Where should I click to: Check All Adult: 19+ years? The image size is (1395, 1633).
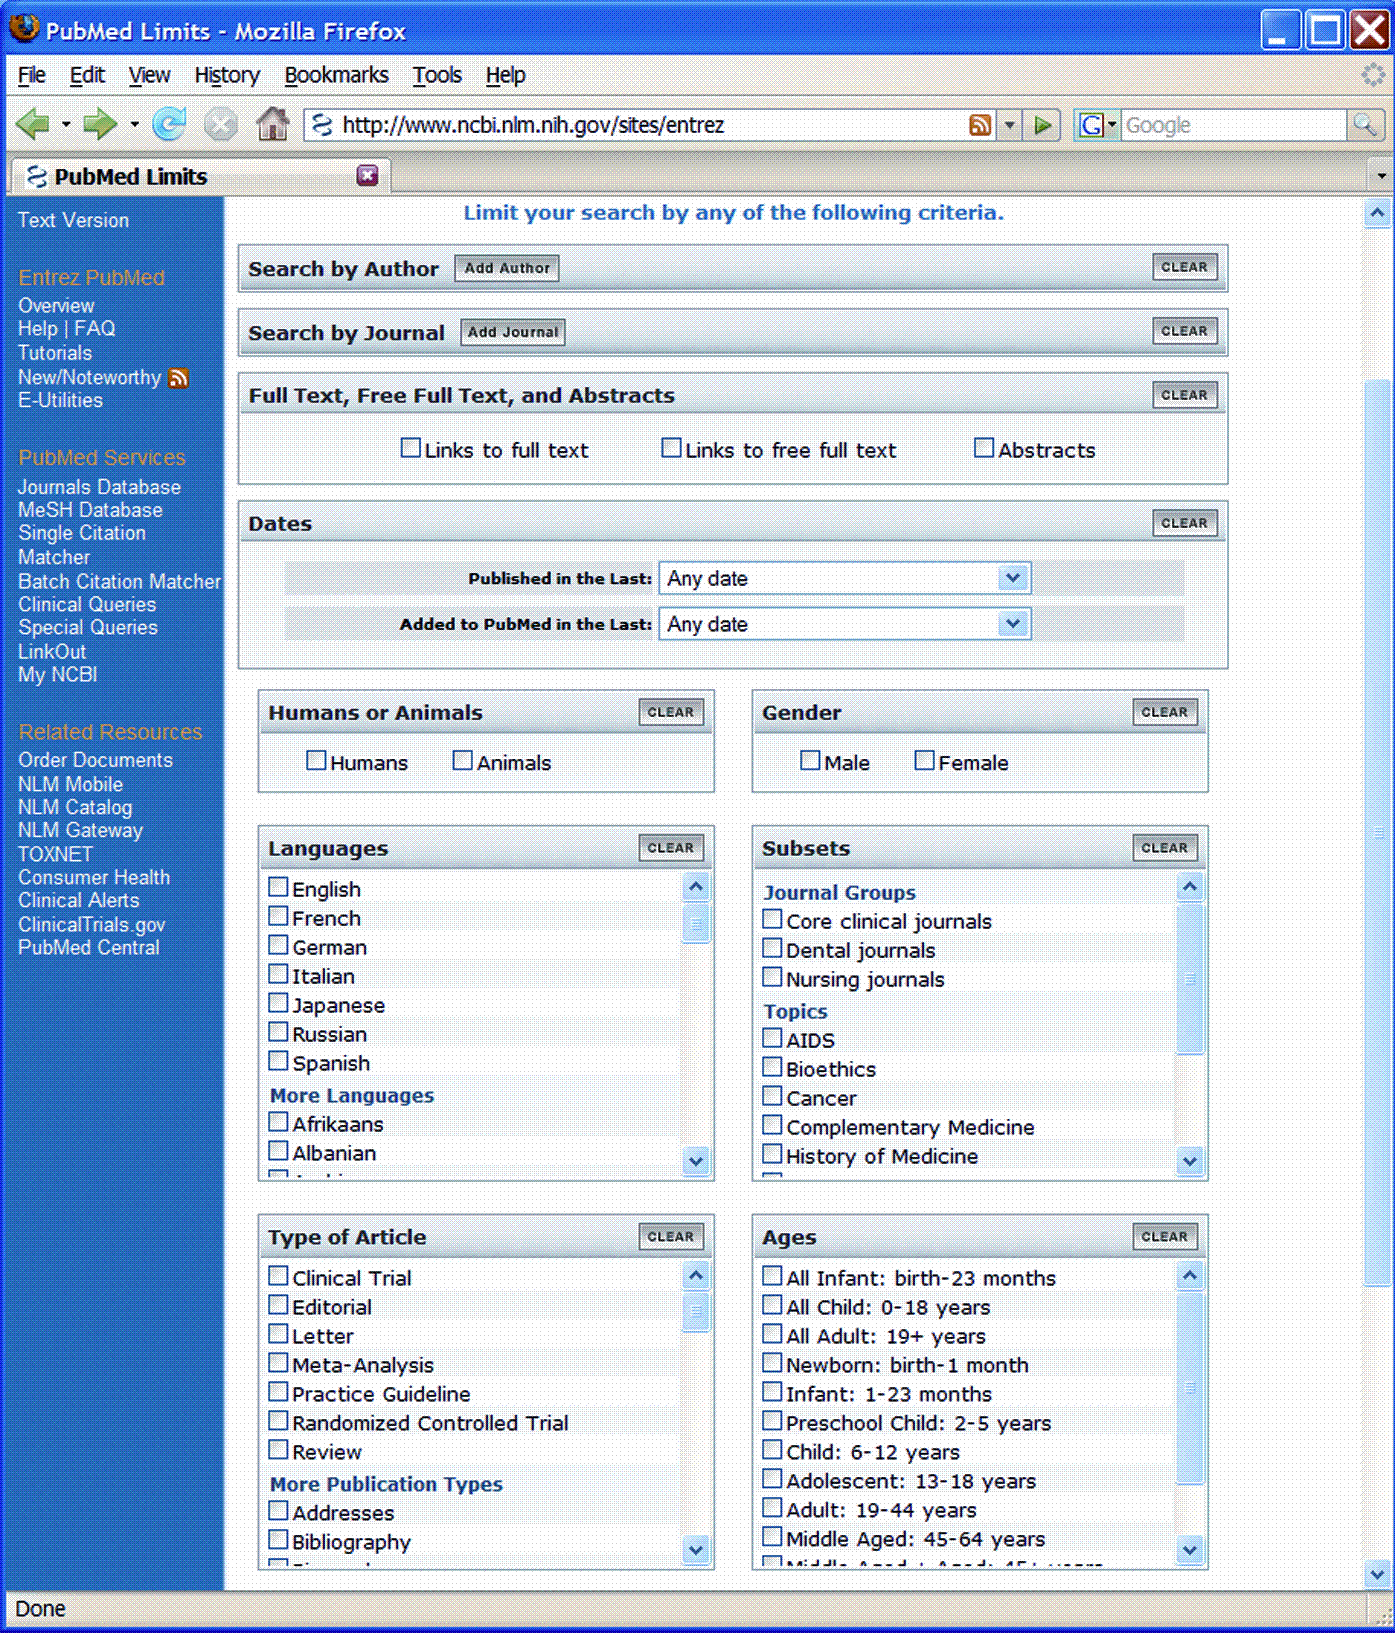point(772,1334)
